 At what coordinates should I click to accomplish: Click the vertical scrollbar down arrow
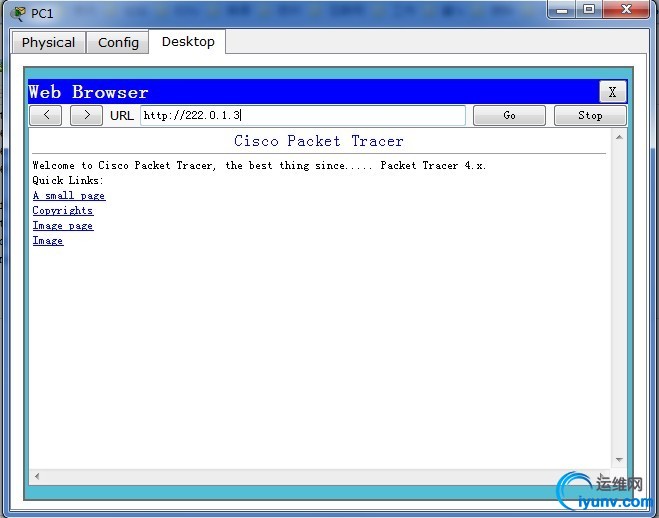[x=619, y=460]
